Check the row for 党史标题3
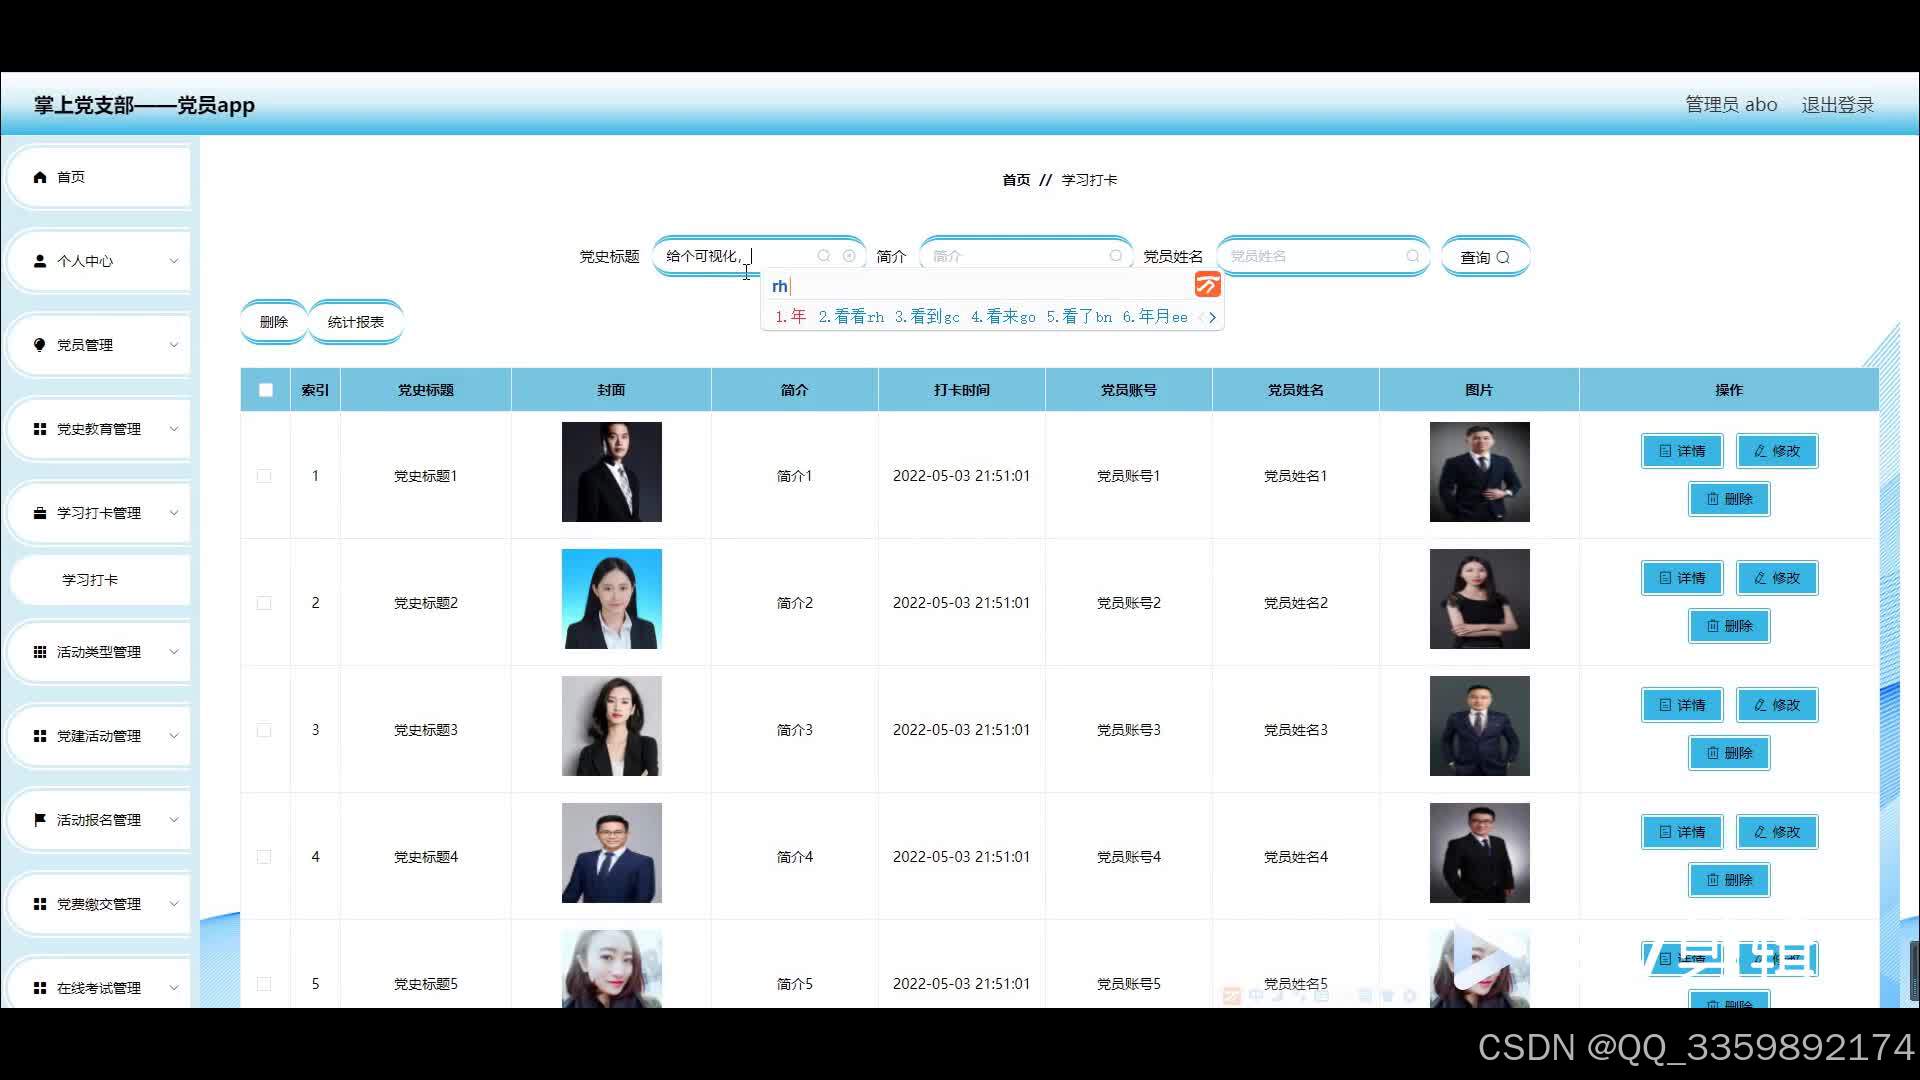The height and width of the screenshot is (1080, 1920). tap(264, 730)
